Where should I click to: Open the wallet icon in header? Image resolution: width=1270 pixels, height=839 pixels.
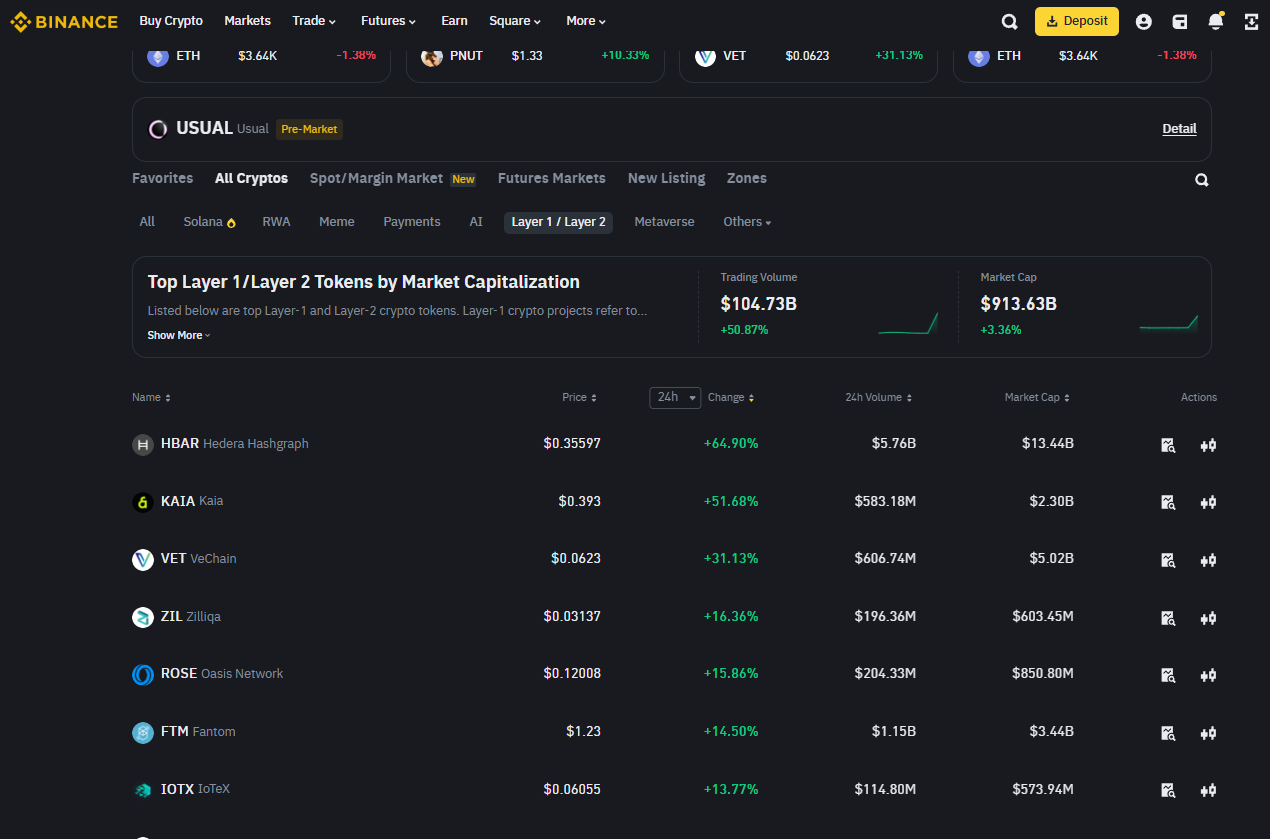click(x=1180, y=21)
